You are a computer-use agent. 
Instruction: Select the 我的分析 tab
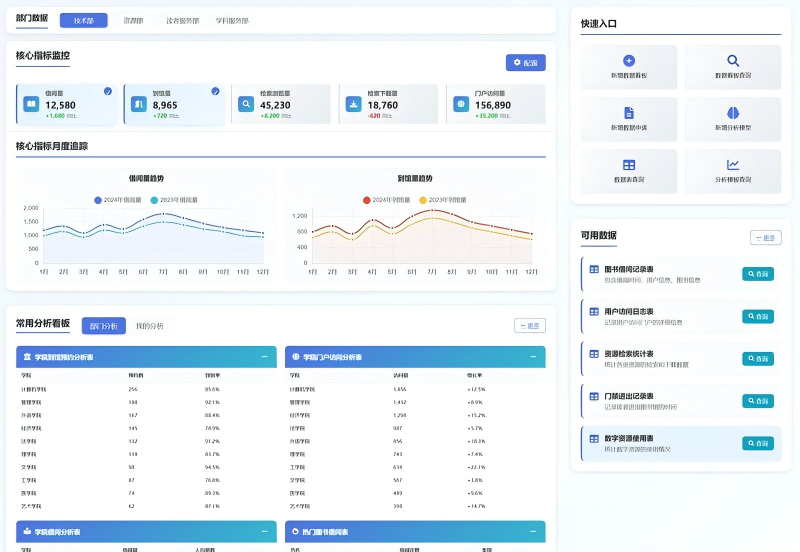click(149, 326)
